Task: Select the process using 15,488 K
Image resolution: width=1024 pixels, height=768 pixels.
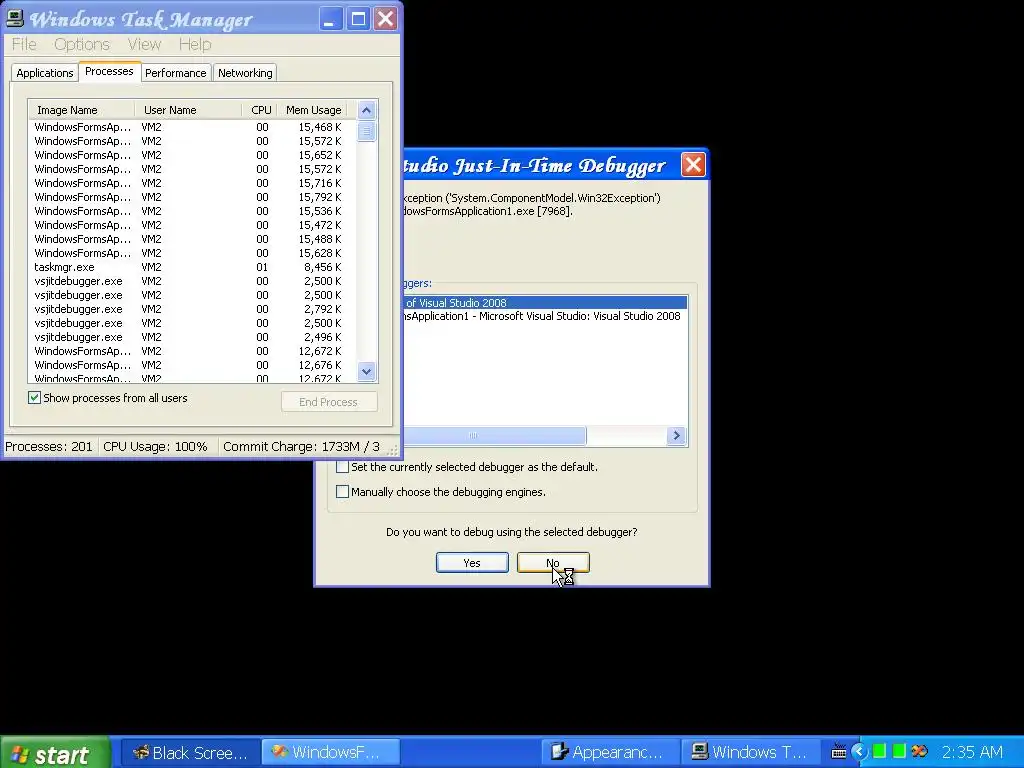Action: tap(192, 239)
